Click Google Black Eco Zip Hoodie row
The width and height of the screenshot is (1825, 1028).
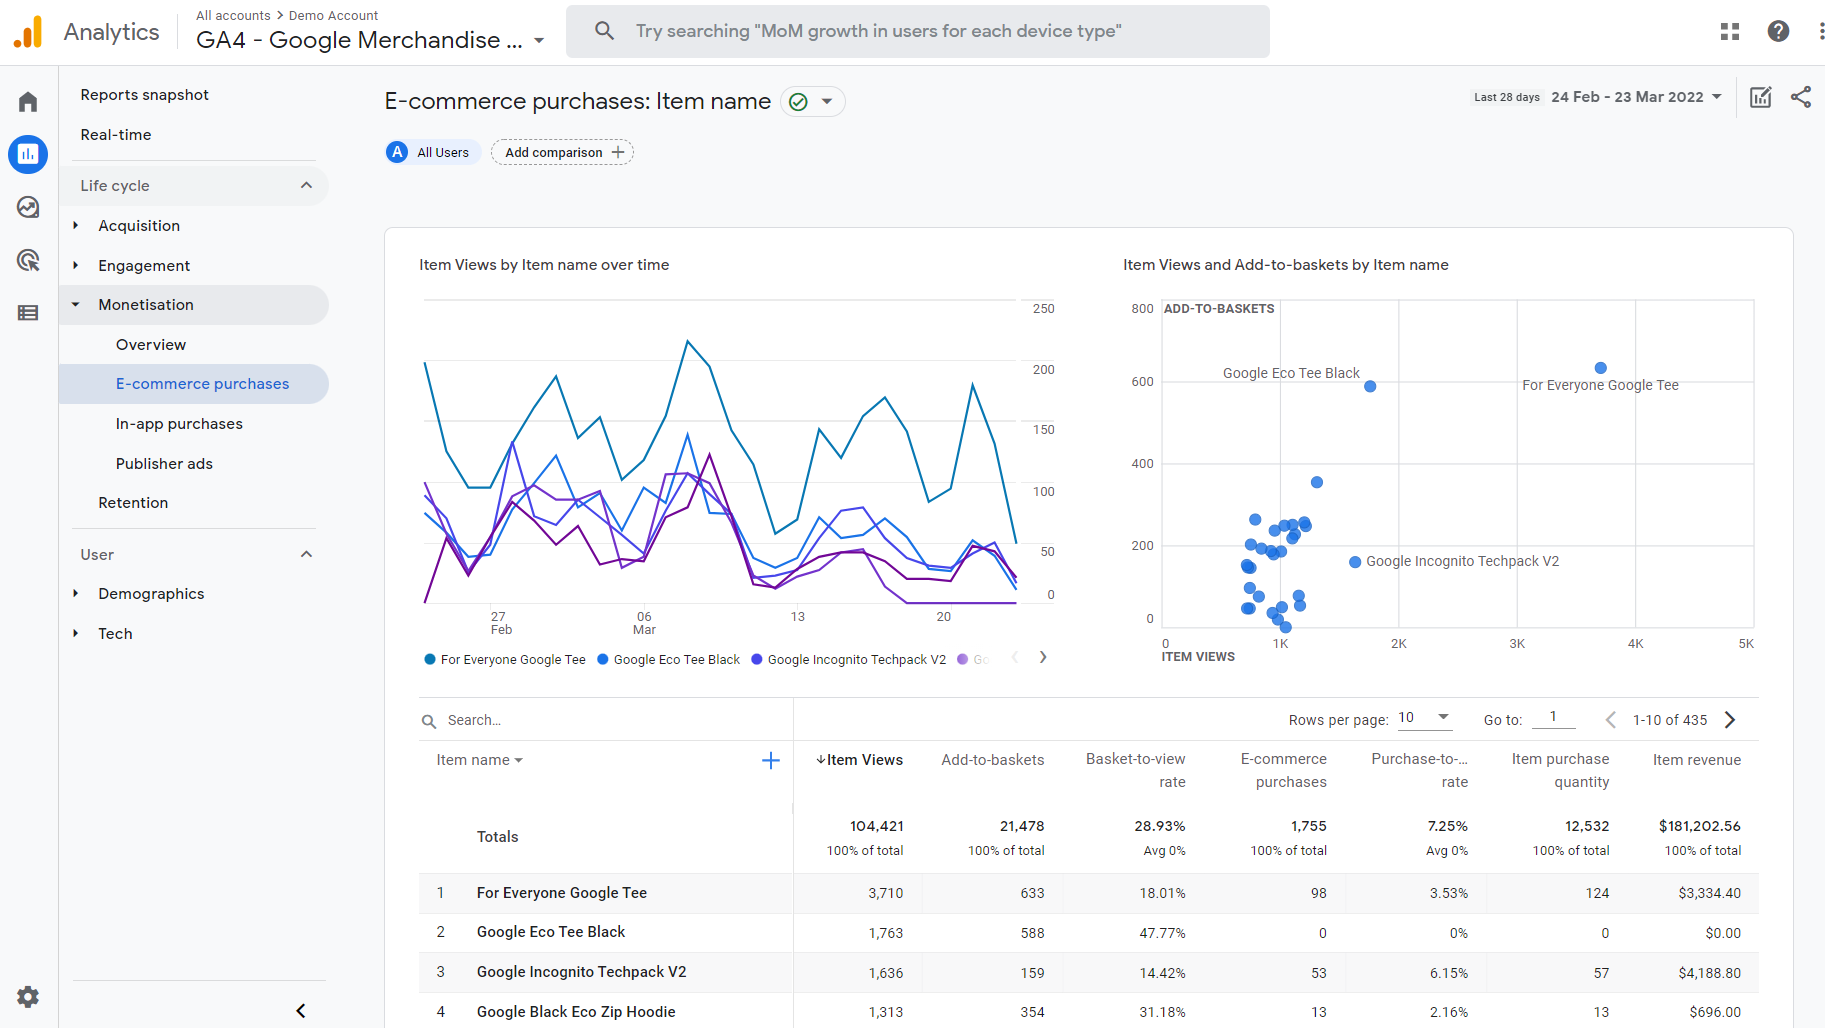pos(1088,1012)
